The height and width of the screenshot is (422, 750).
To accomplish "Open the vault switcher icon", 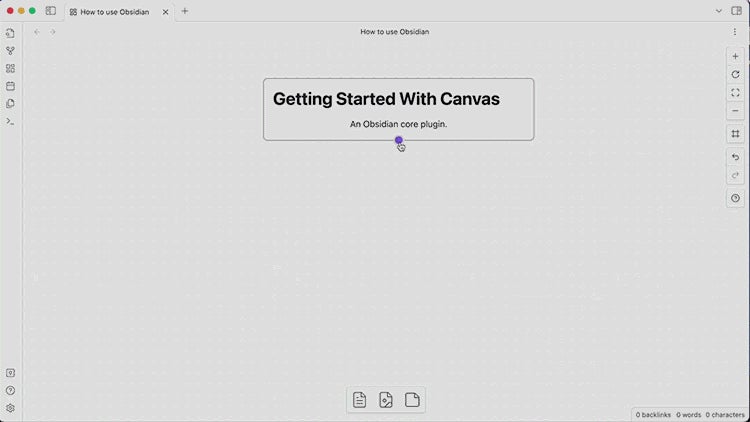I will click(x=10, y=373).
